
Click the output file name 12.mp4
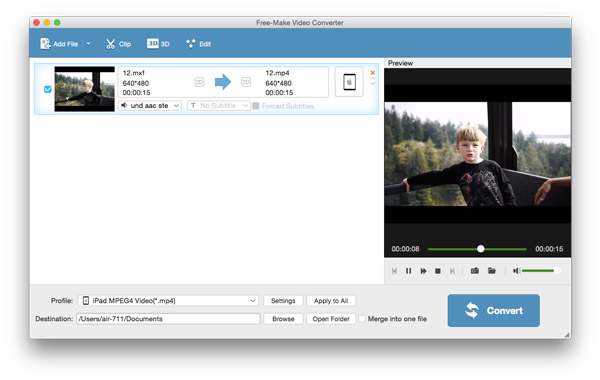[x=277, y=73]
